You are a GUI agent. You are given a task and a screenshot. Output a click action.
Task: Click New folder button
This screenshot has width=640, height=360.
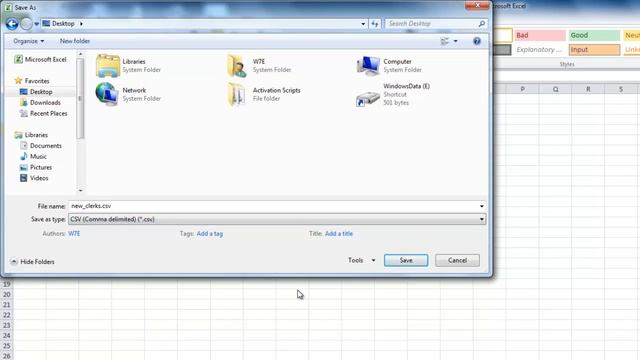pos(75,41)
